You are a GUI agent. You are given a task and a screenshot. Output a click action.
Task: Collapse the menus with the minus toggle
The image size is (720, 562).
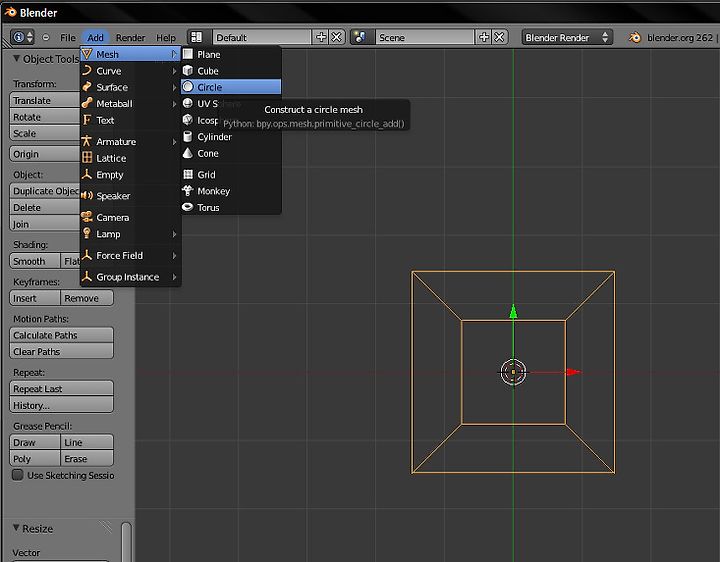point(46,37)
